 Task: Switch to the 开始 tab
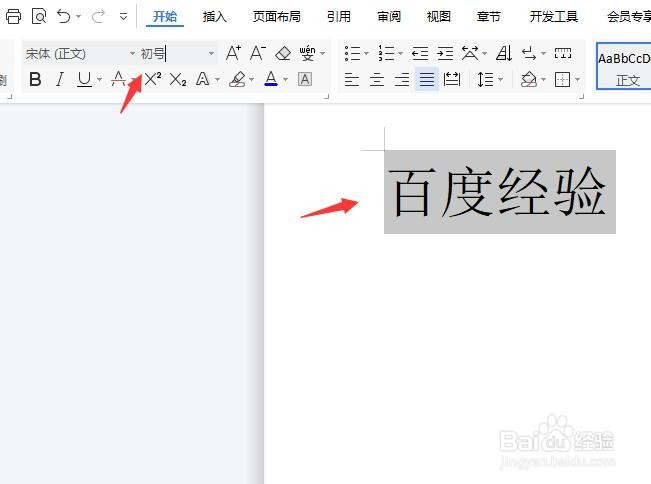pyautogui.click(x=165, y=17)
